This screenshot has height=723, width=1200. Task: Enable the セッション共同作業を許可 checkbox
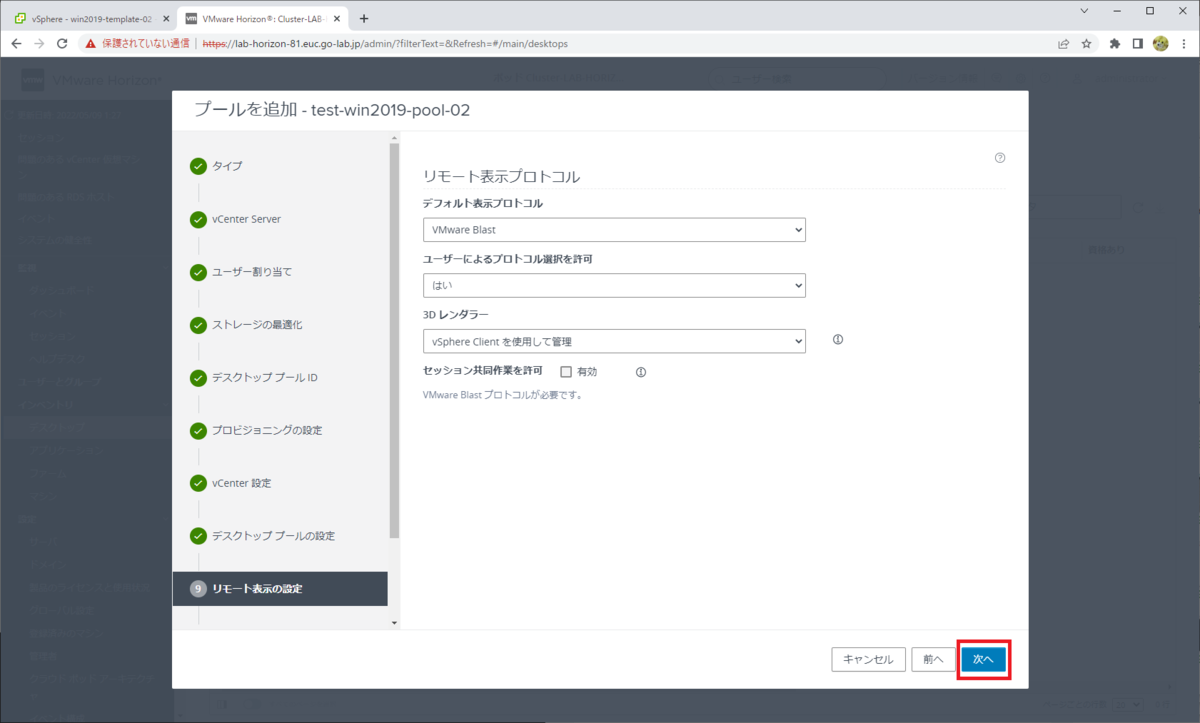pyautogui.click(x=566, y=371)
